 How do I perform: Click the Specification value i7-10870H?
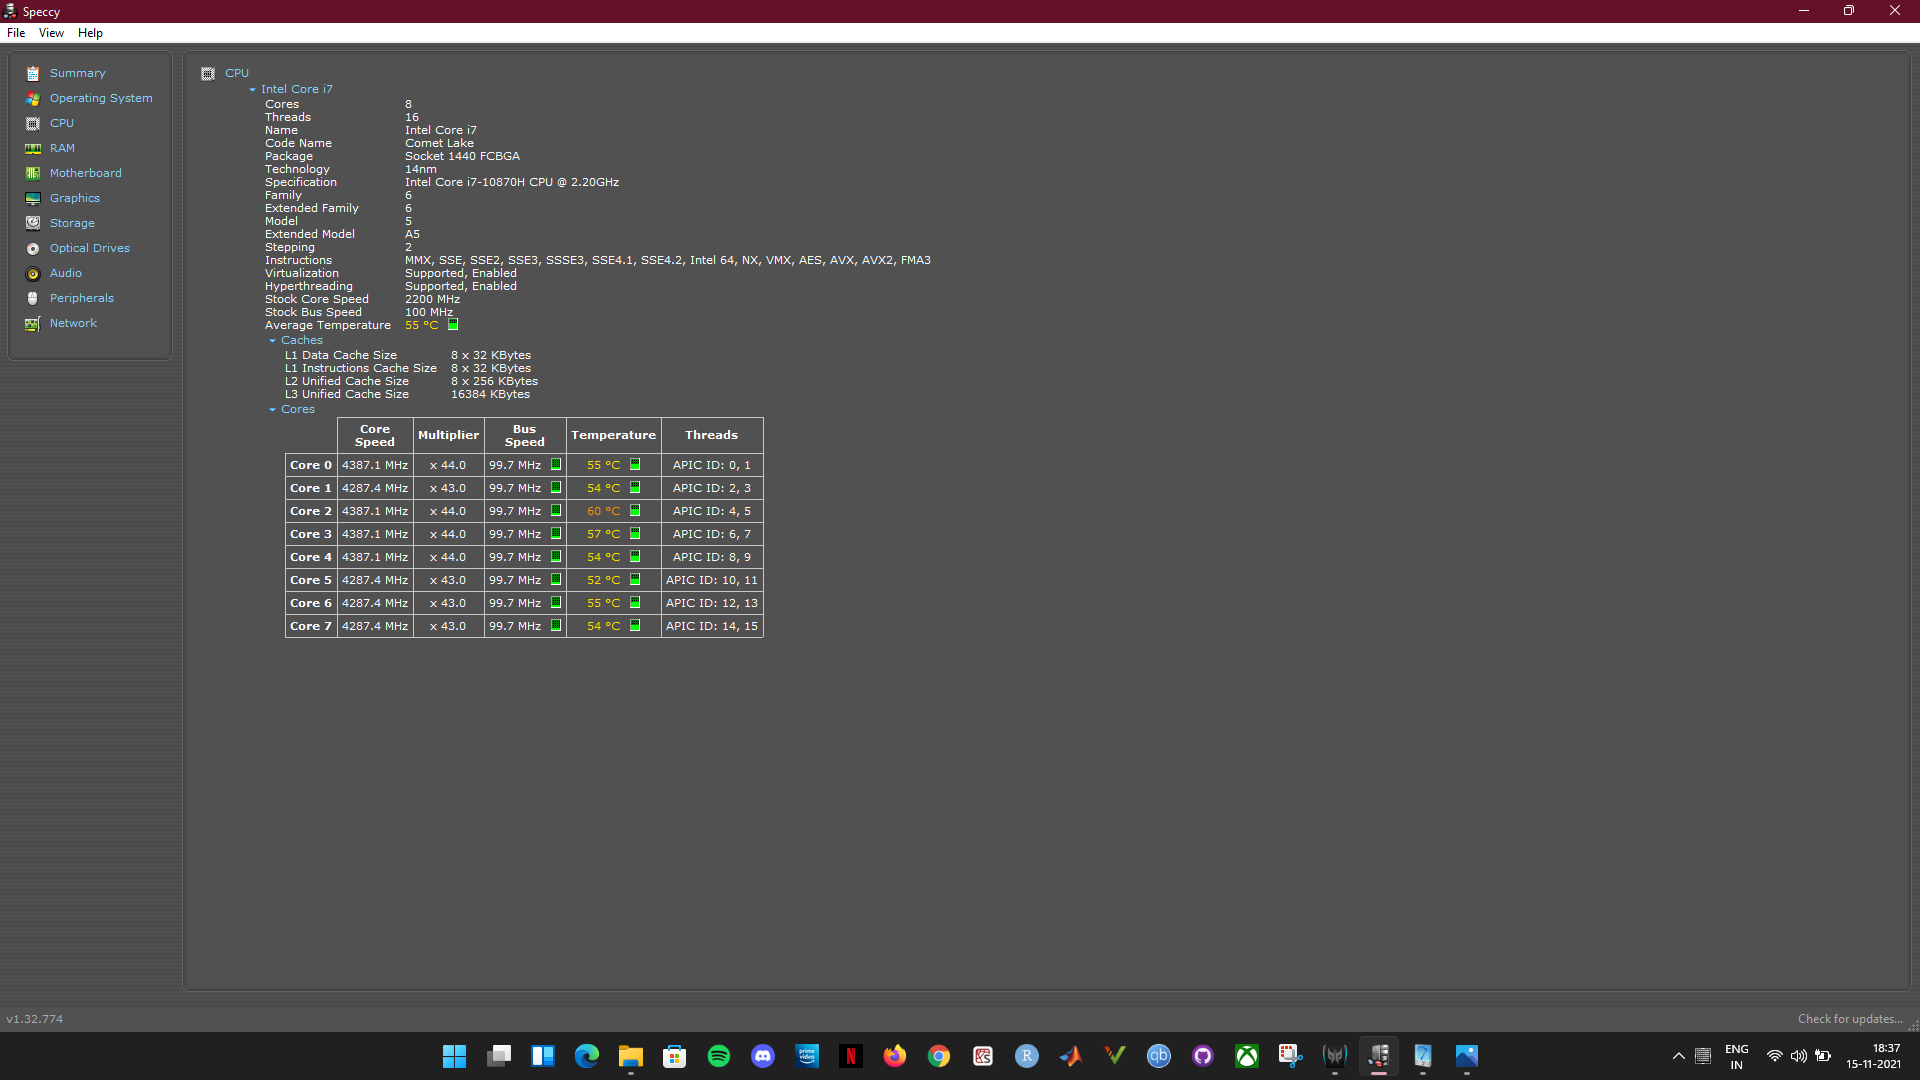(512, 182)
